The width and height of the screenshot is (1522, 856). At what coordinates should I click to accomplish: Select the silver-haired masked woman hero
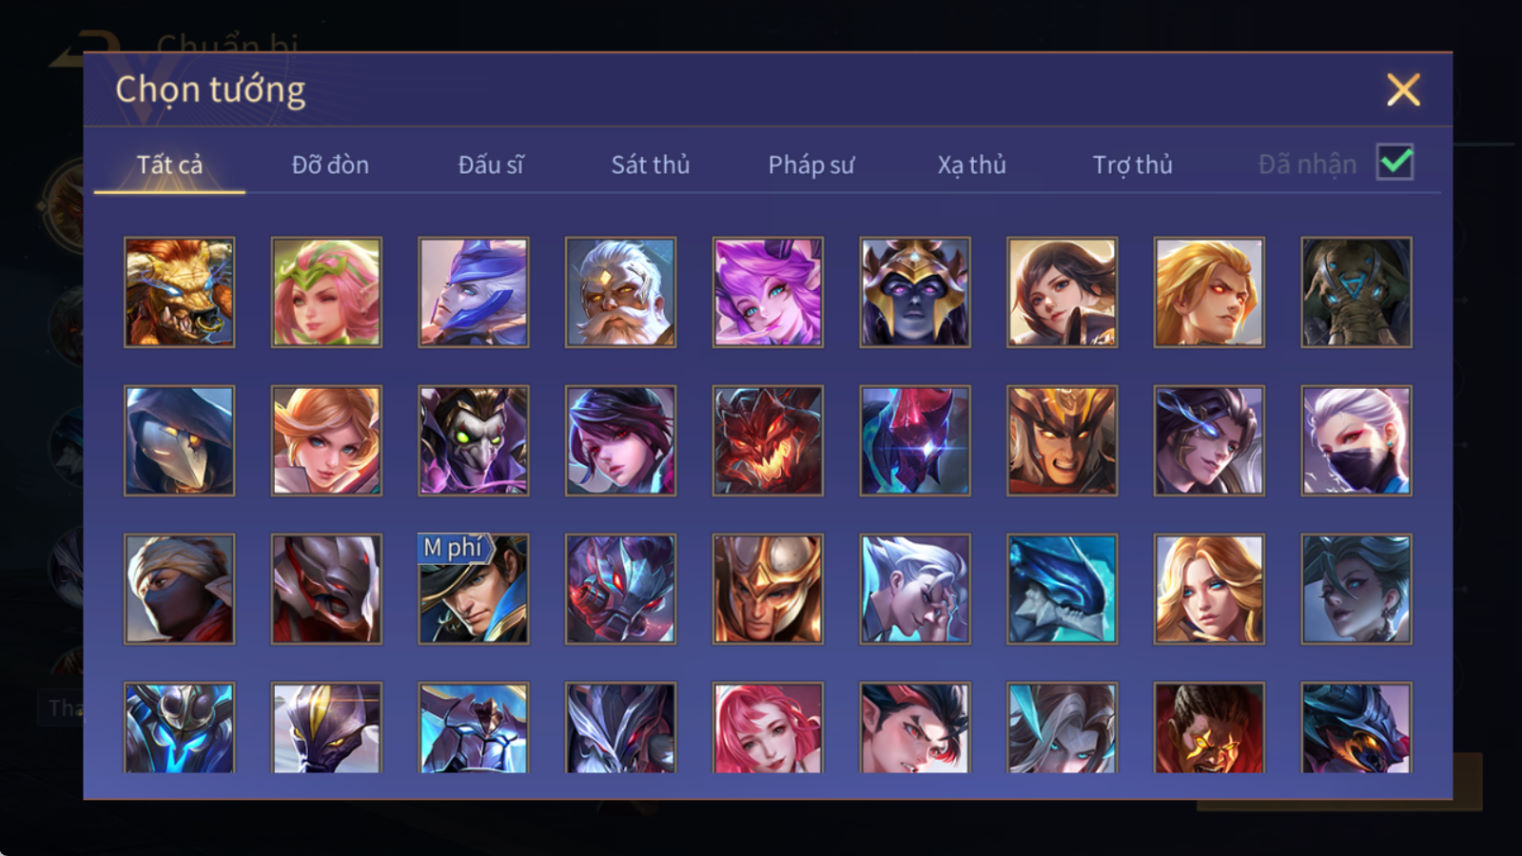point(1356,441)
